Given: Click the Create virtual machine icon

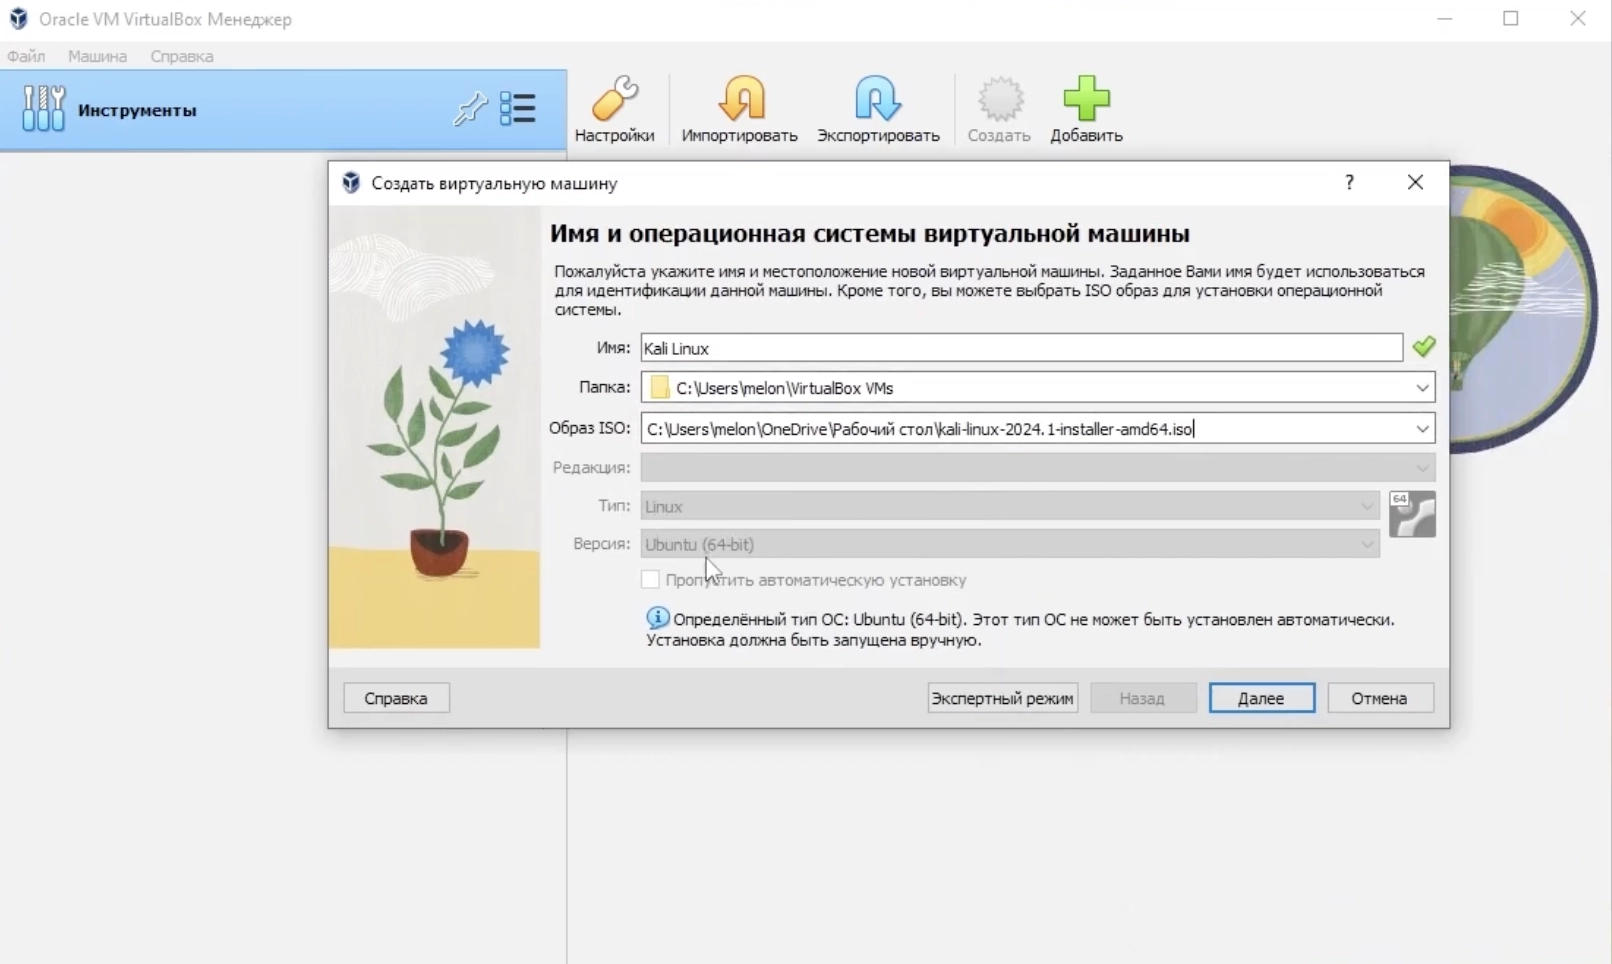Looking at the screenshot, I should pos(997,107).
